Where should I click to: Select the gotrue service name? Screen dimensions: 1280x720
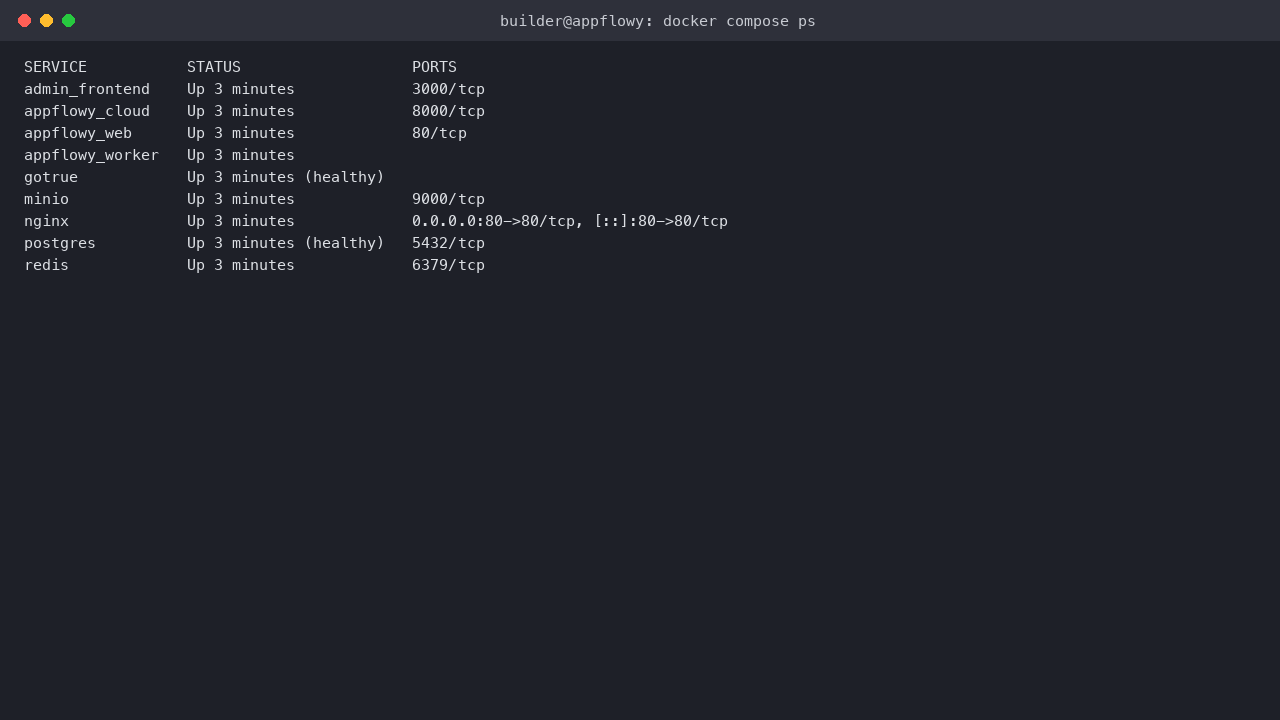click(51, 177)
